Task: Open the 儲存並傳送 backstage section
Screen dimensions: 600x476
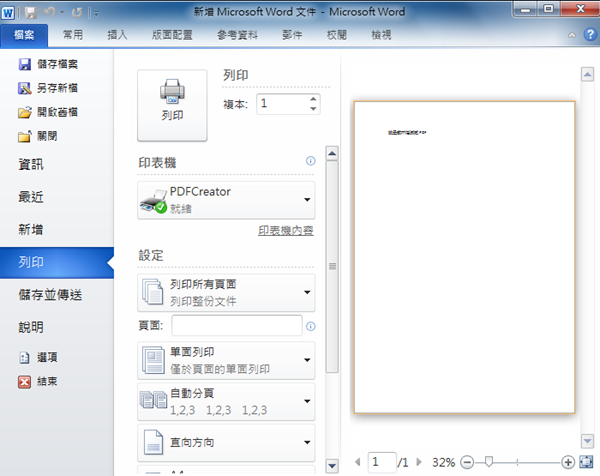Action: click(50, 295)
